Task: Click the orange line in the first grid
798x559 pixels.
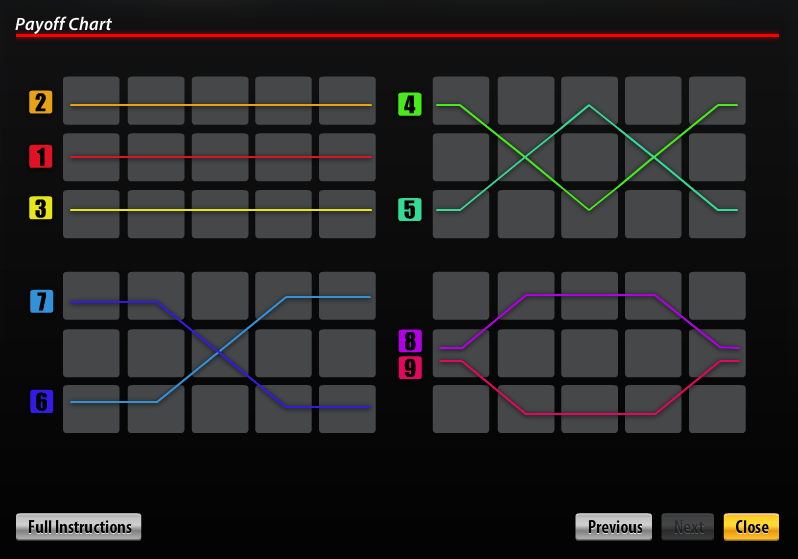Action: coord(220,104)
